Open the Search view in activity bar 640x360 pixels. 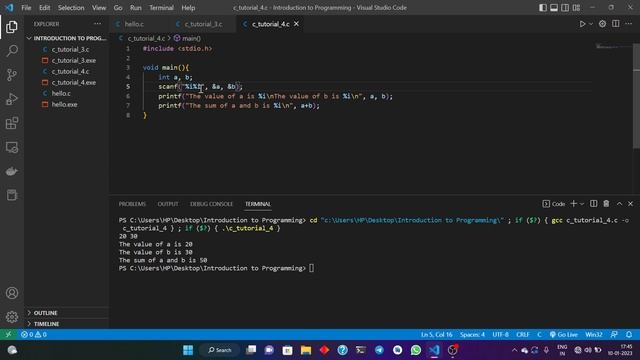click(x=12, y=51)
